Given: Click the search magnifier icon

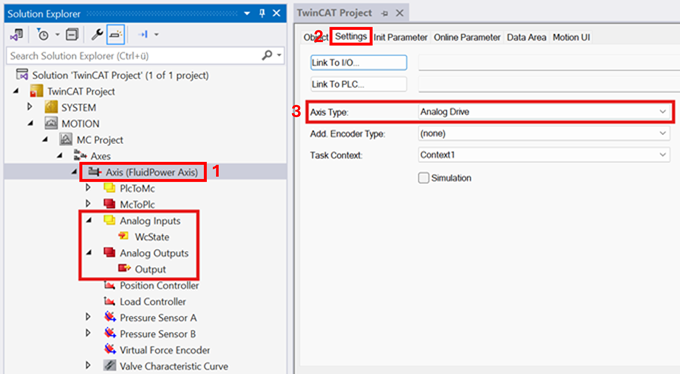Looking at the screenshot, I should tap(267, 55).
